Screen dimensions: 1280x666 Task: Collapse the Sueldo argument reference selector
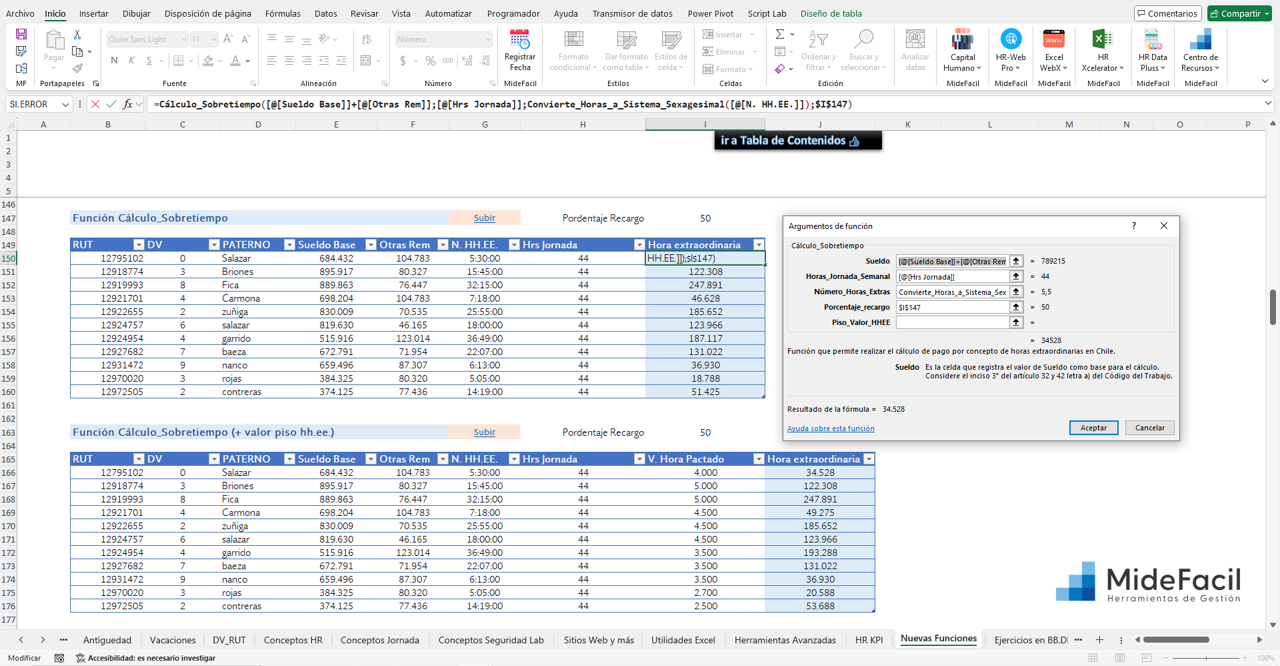(1016, 261)
